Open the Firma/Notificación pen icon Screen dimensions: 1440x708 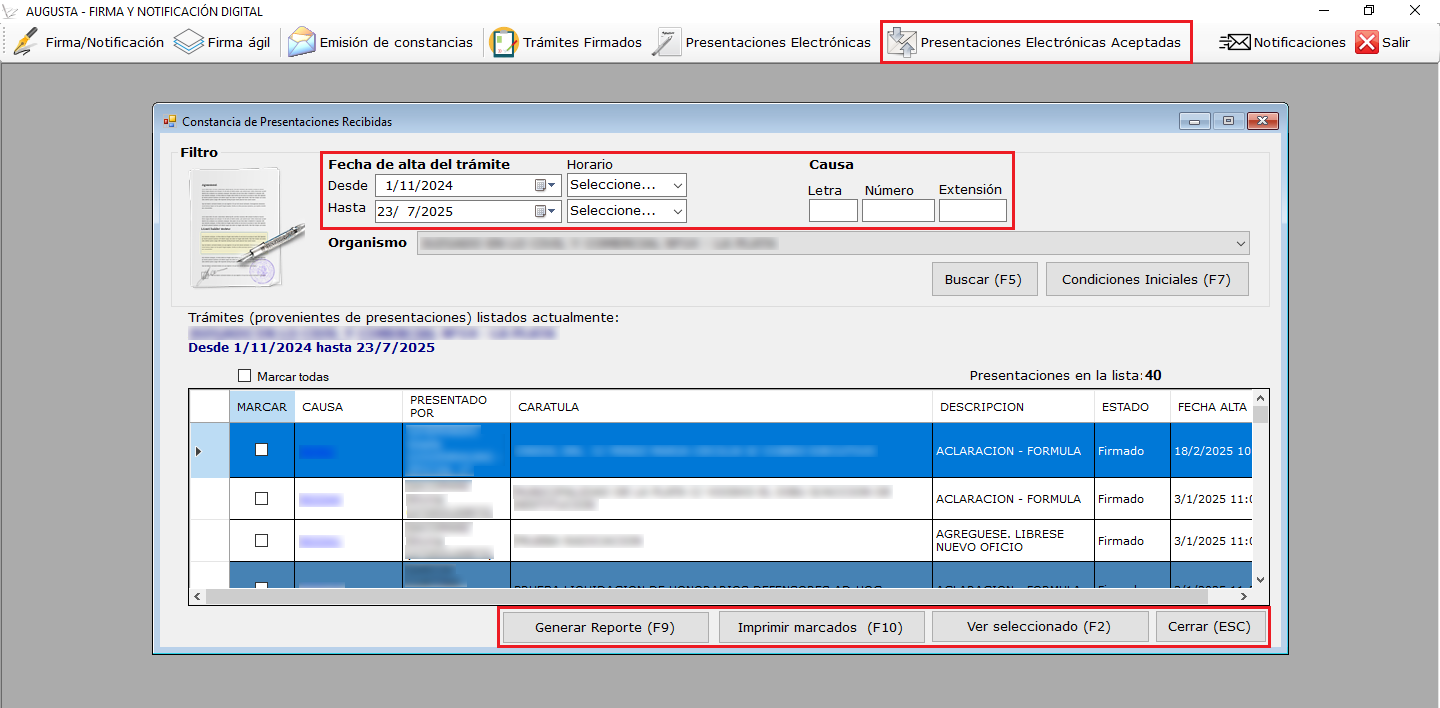(x=26, y=43)
